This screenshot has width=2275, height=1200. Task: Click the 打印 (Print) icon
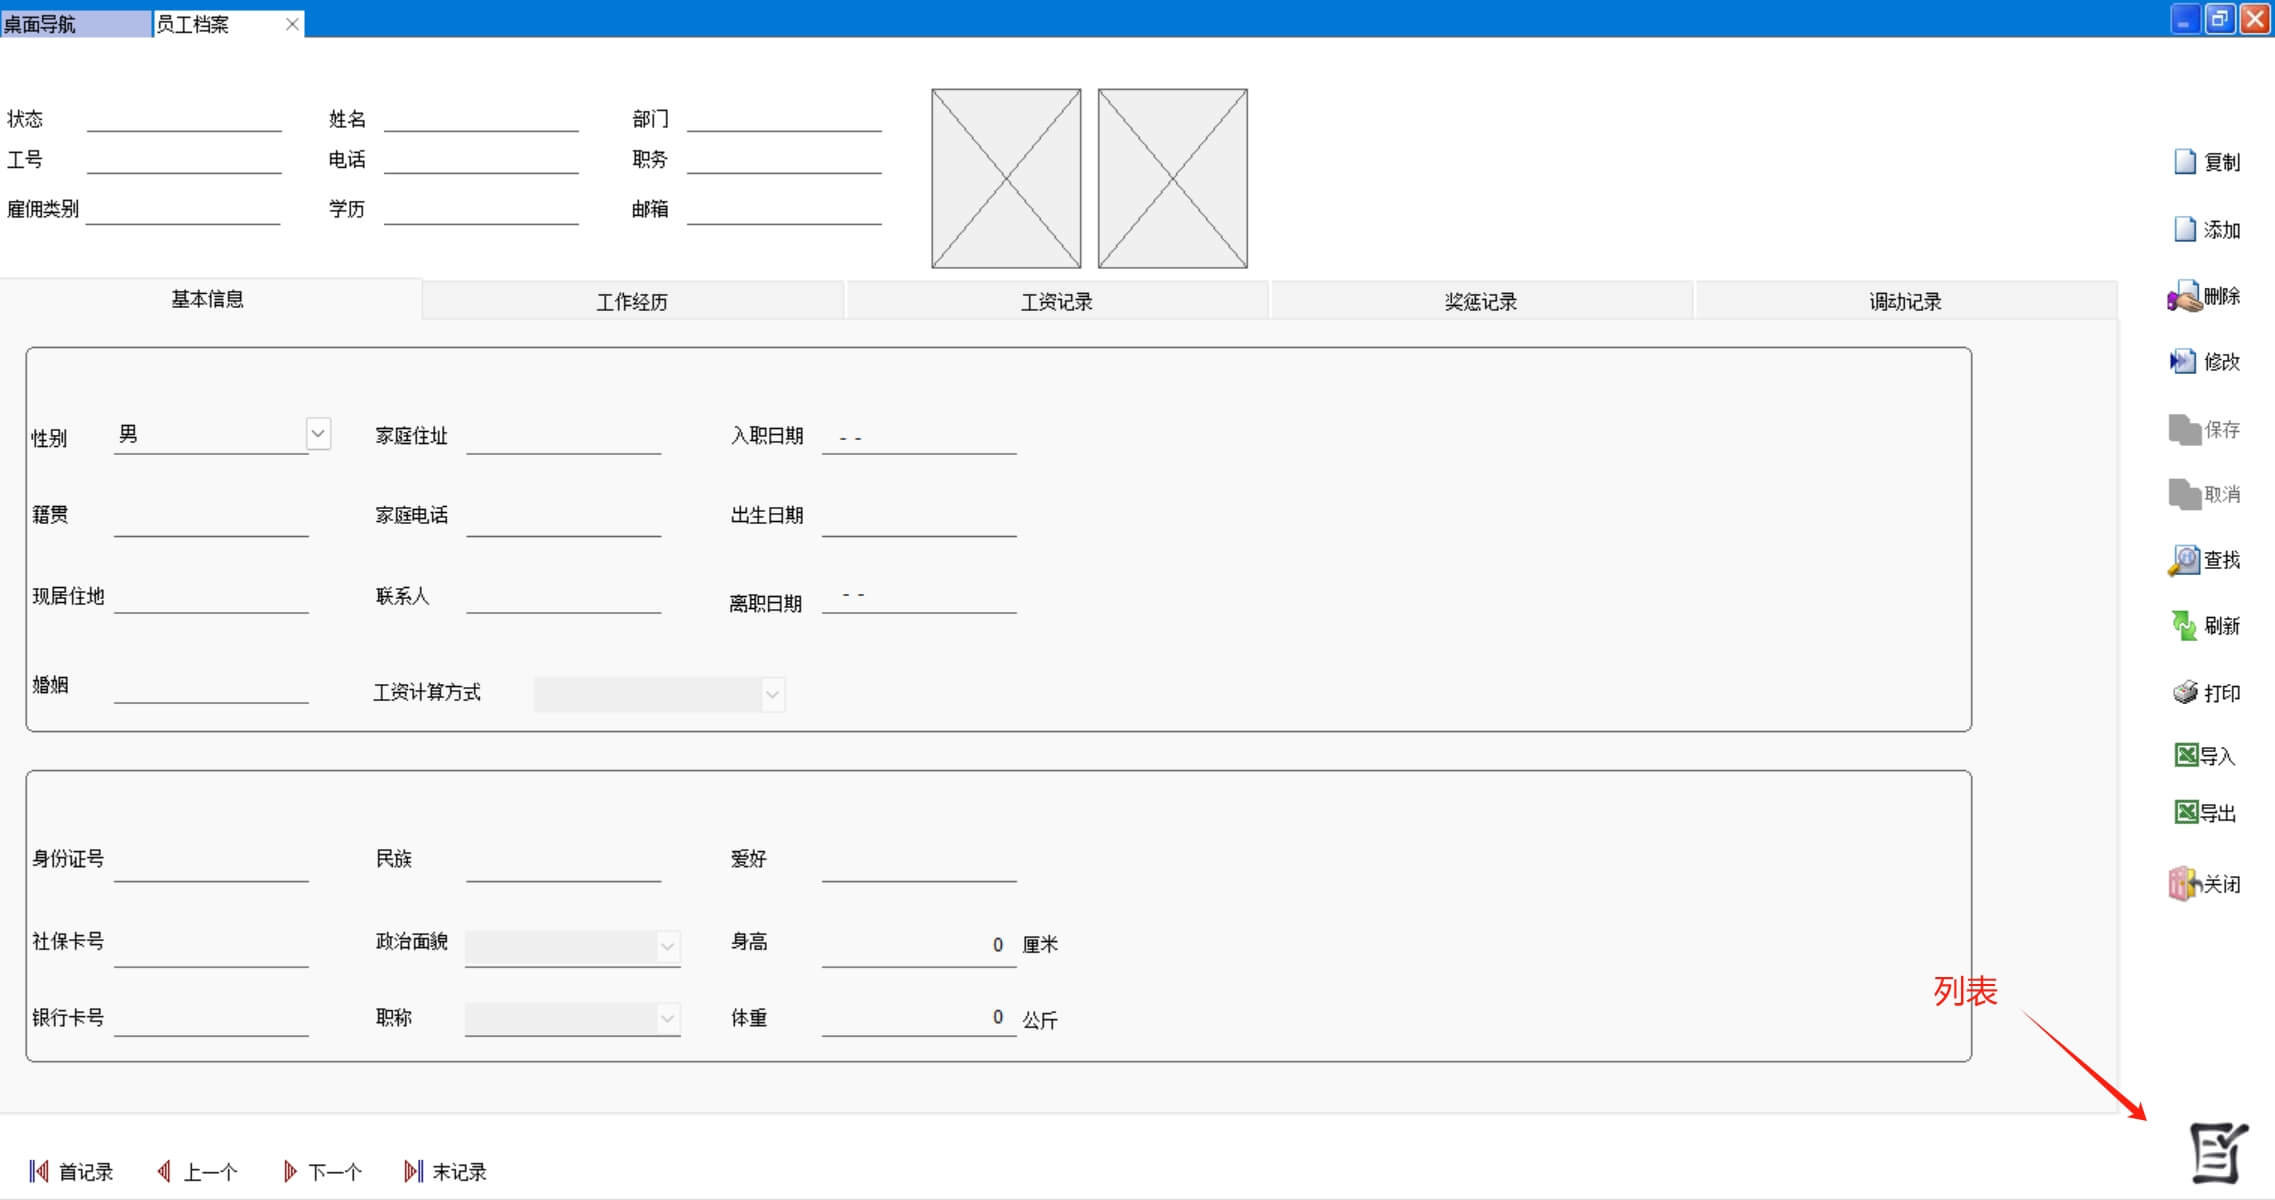[2185, 693]
